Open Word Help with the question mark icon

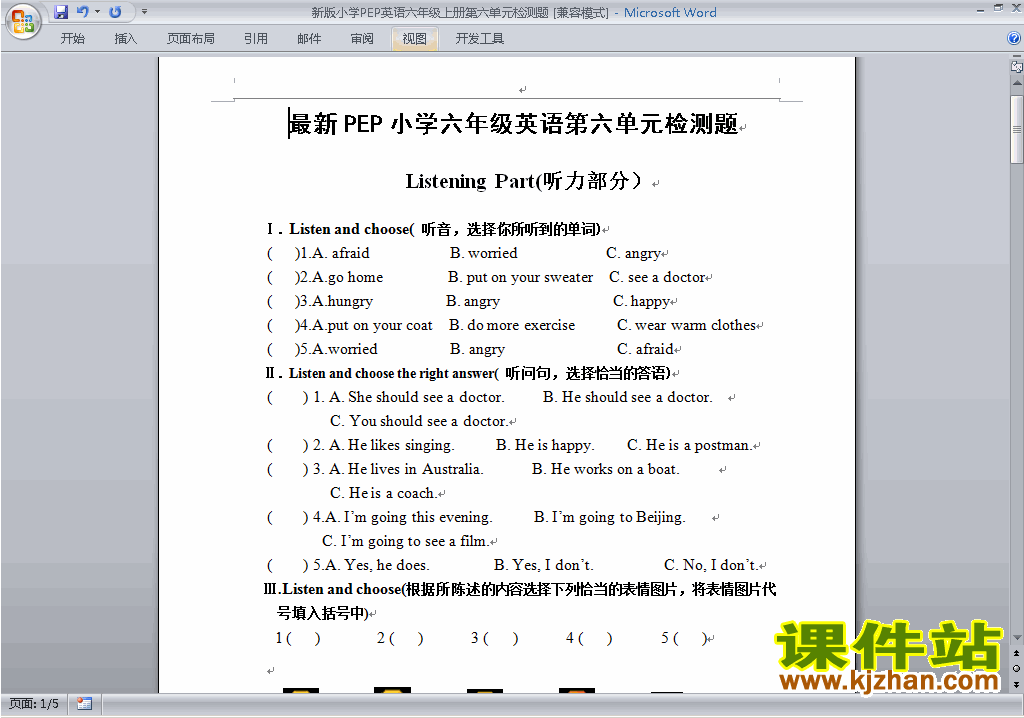point(1014,38)
